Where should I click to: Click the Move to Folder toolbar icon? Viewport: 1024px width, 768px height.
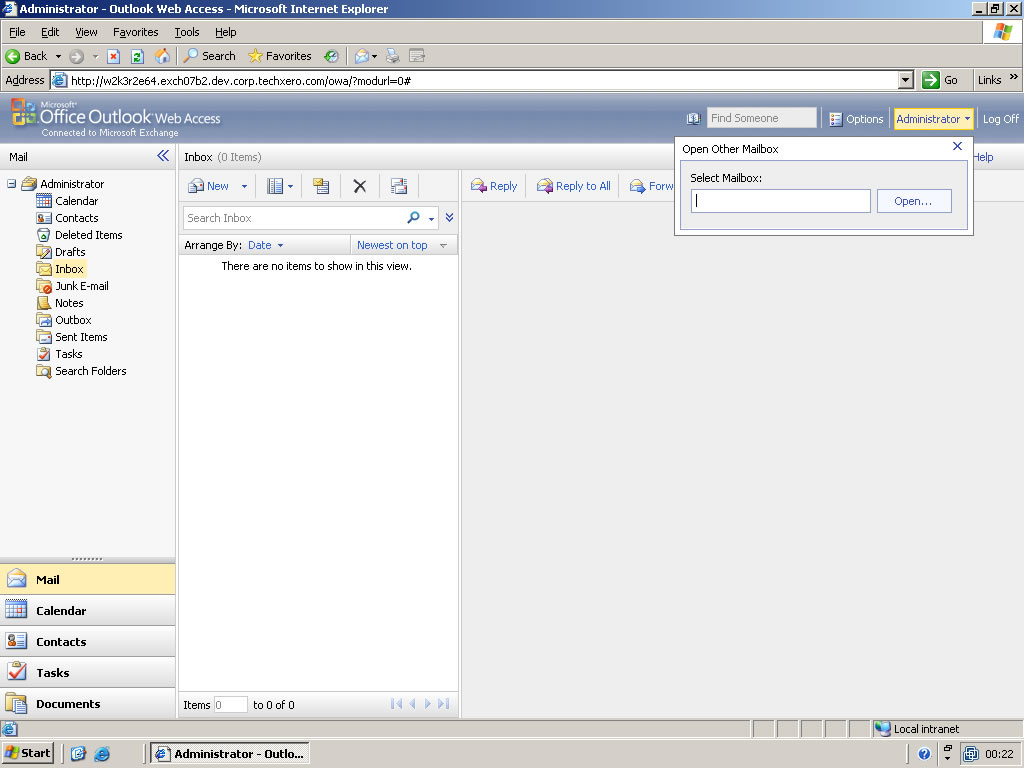click(321, 186)
